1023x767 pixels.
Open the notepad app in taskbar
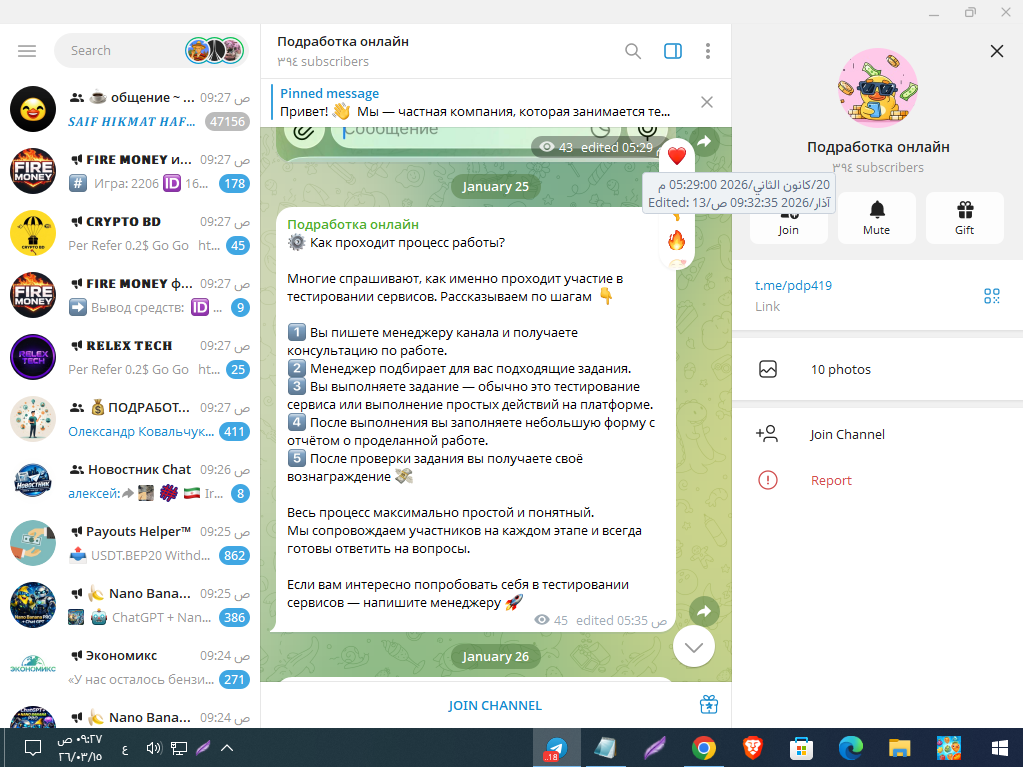(605, 748)
